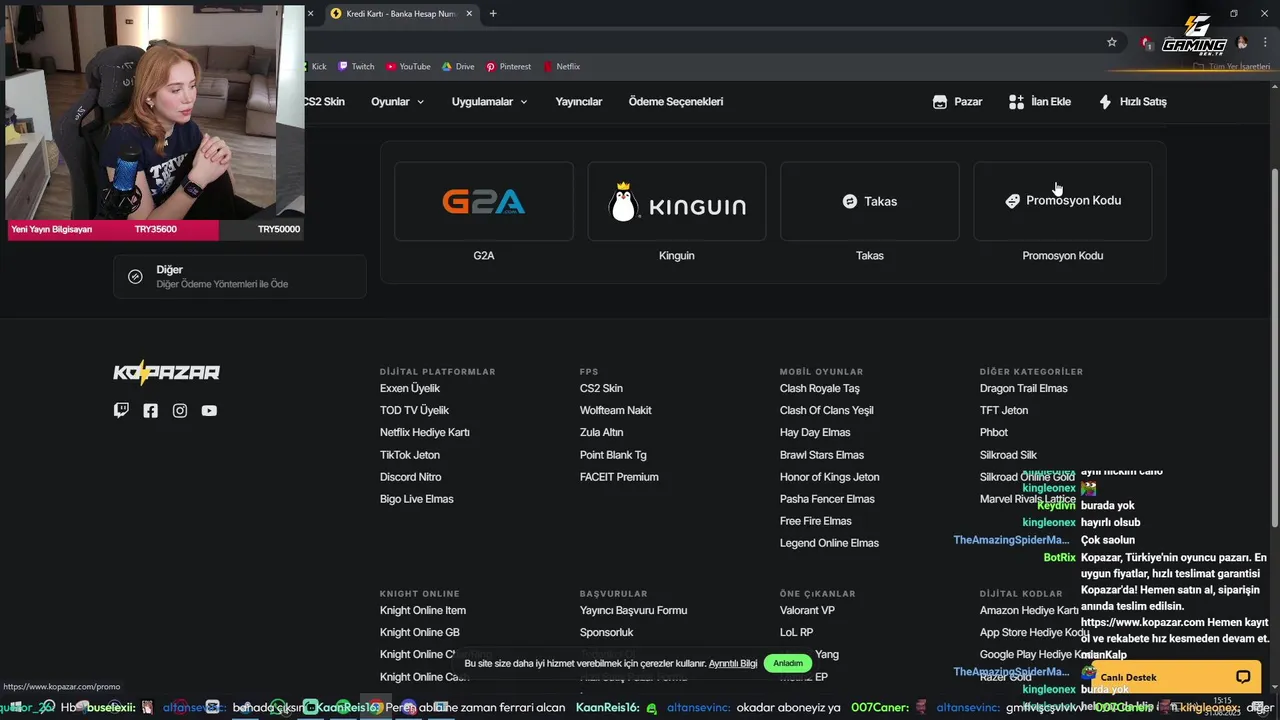Open LoL RP link
1280x720 pixels.
tap(797, 632)
